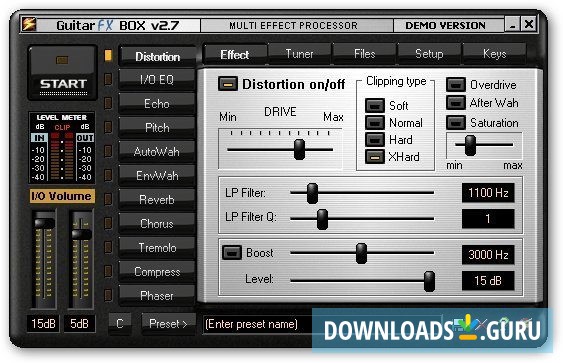
Task: Click the 15 dB Boost level value
Action: [488, 280]
